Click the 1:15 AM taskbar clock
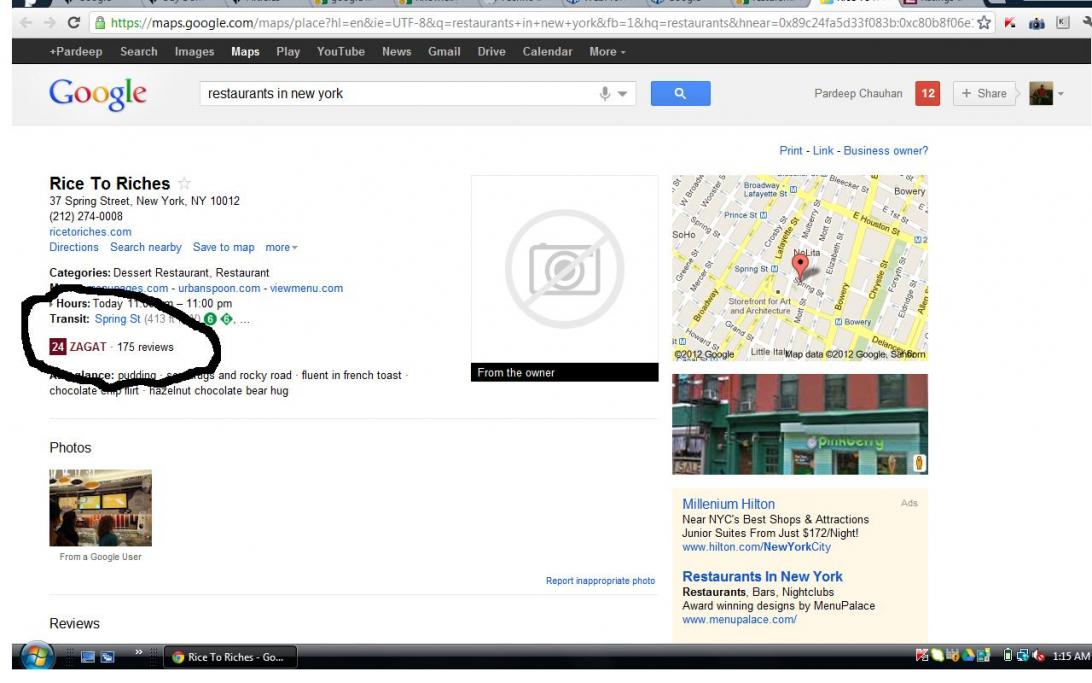Screen dimensions: 1092x683 [1070, 656]
